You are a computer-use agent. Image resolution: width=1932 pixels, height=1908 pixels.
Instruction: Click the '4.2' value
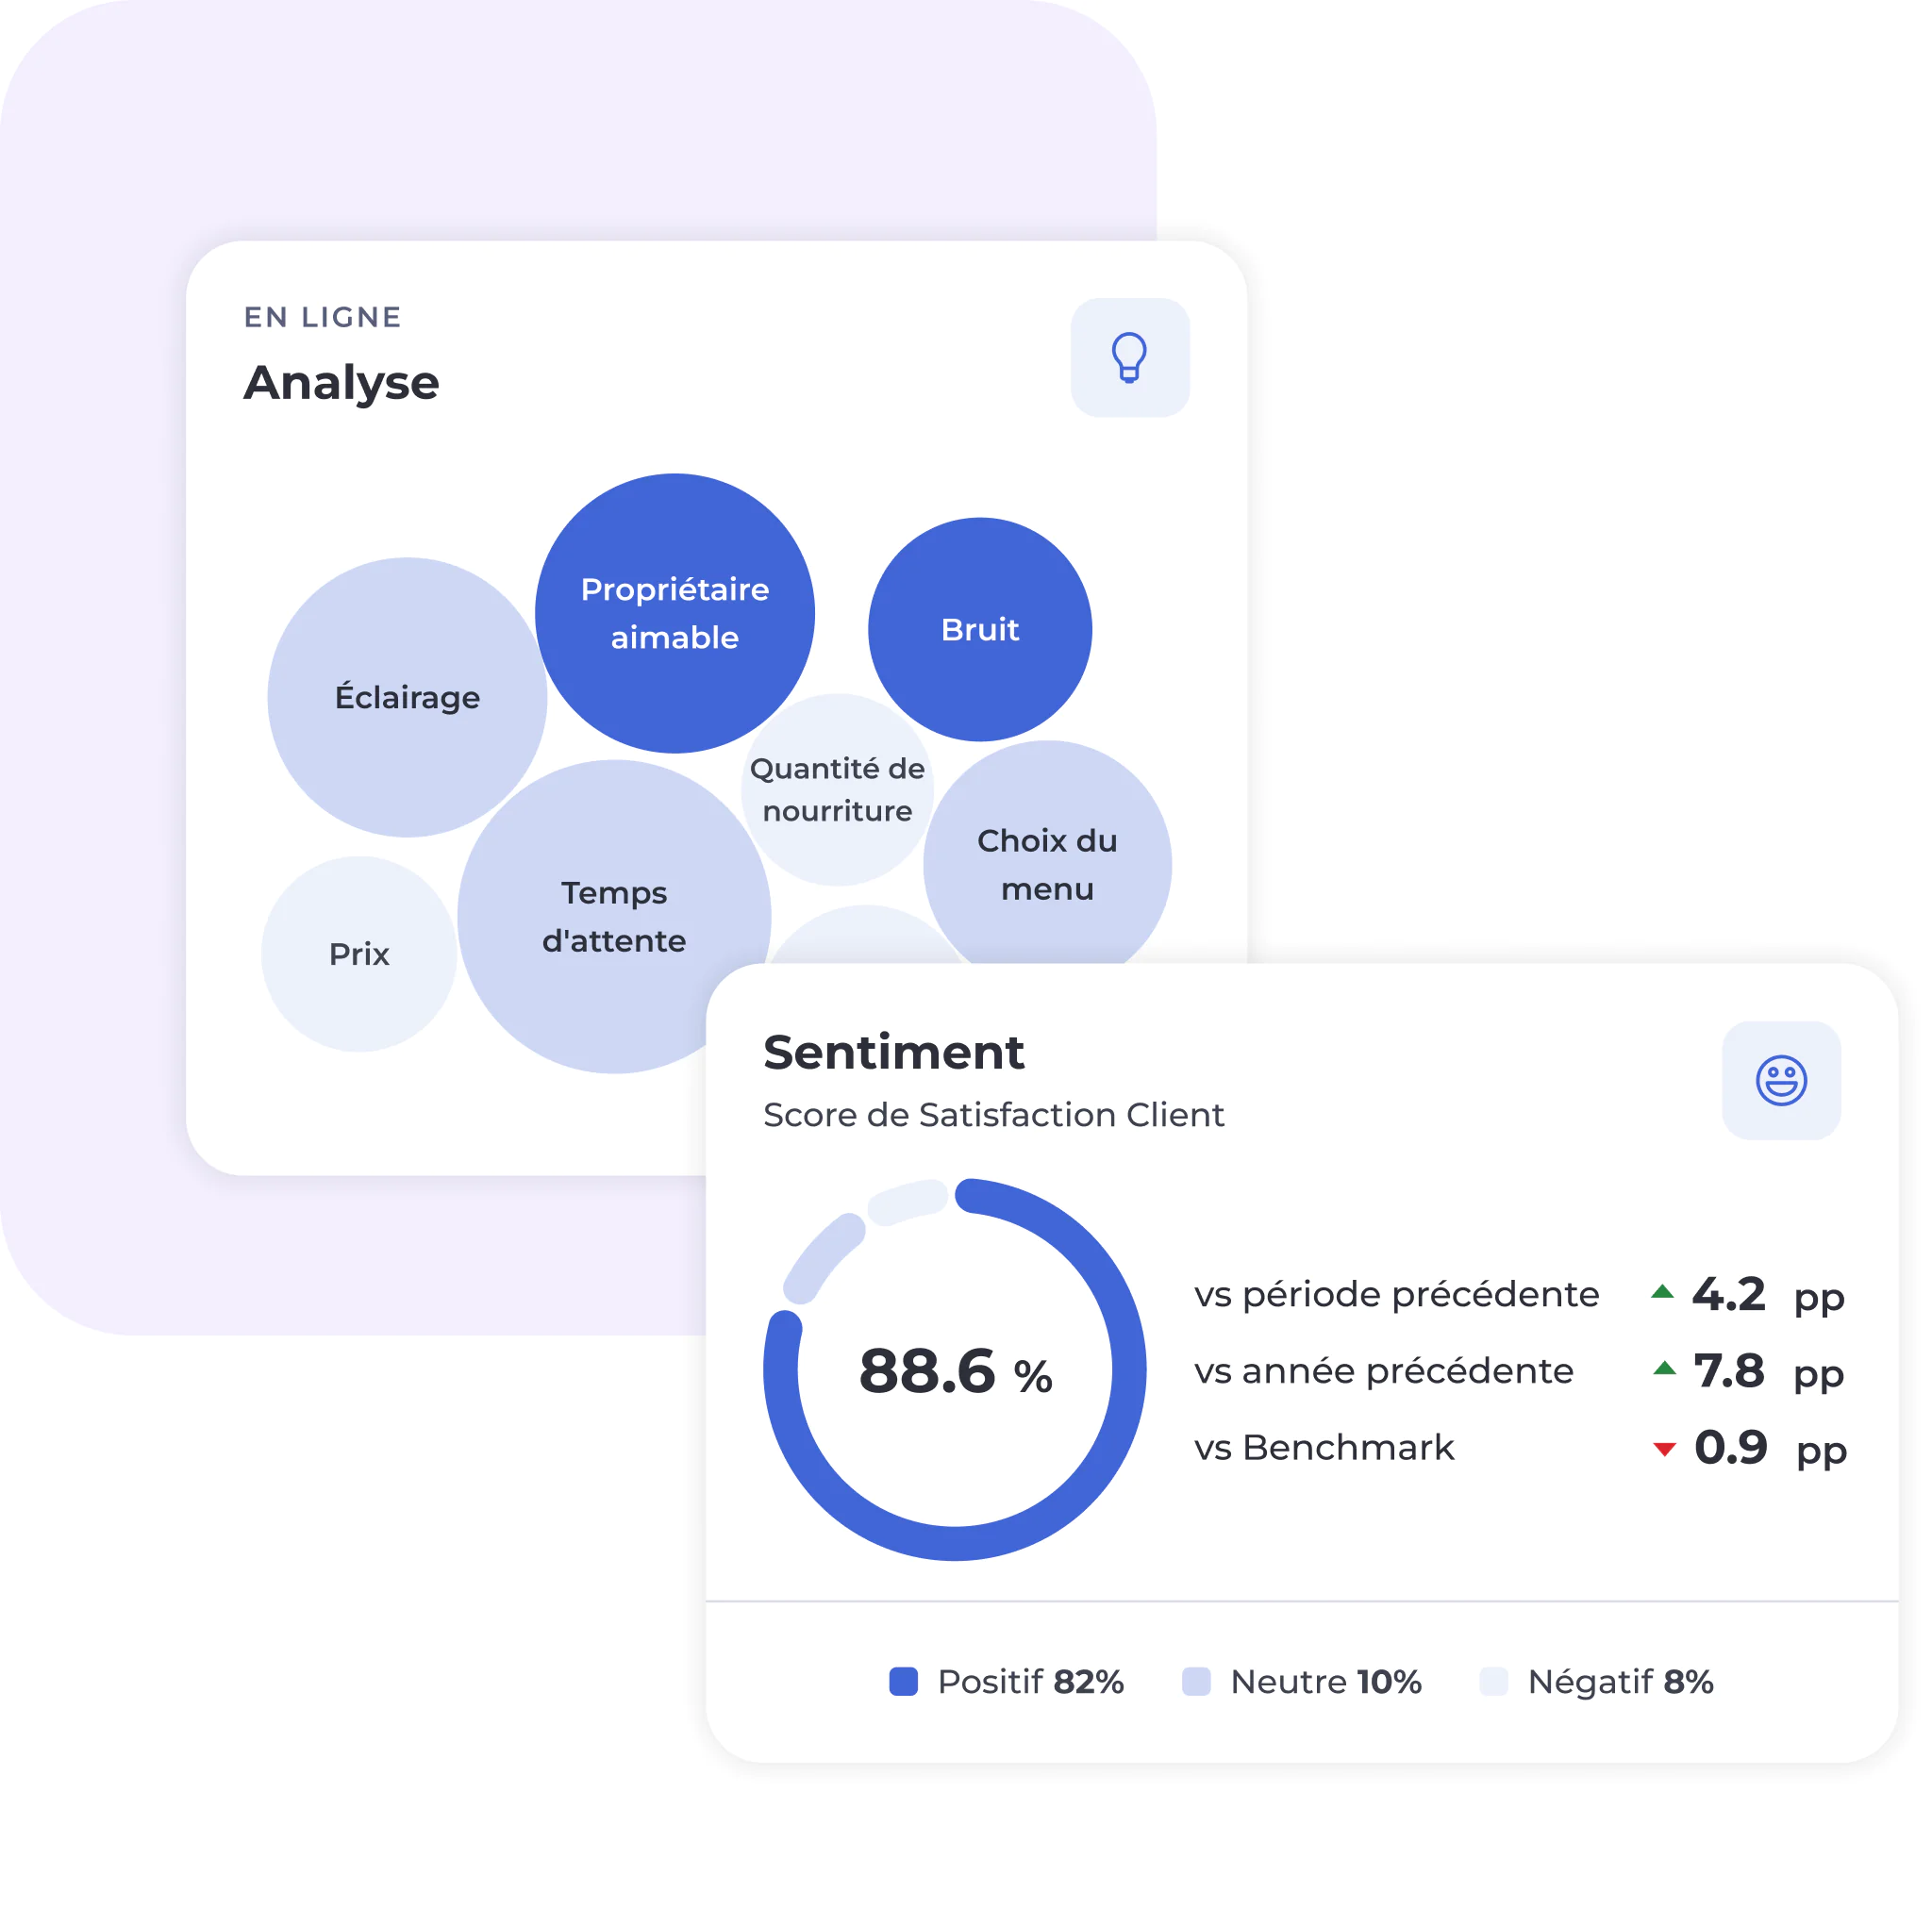(1728, 1294)
